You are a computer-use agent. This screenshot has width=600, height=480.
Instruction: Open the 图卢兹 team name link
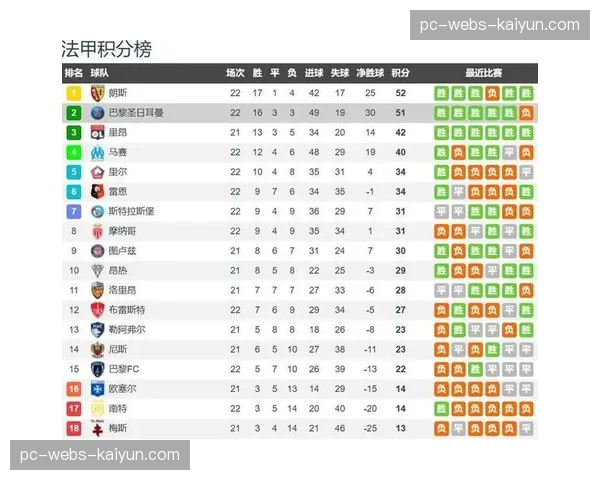[x=121, y=251]
